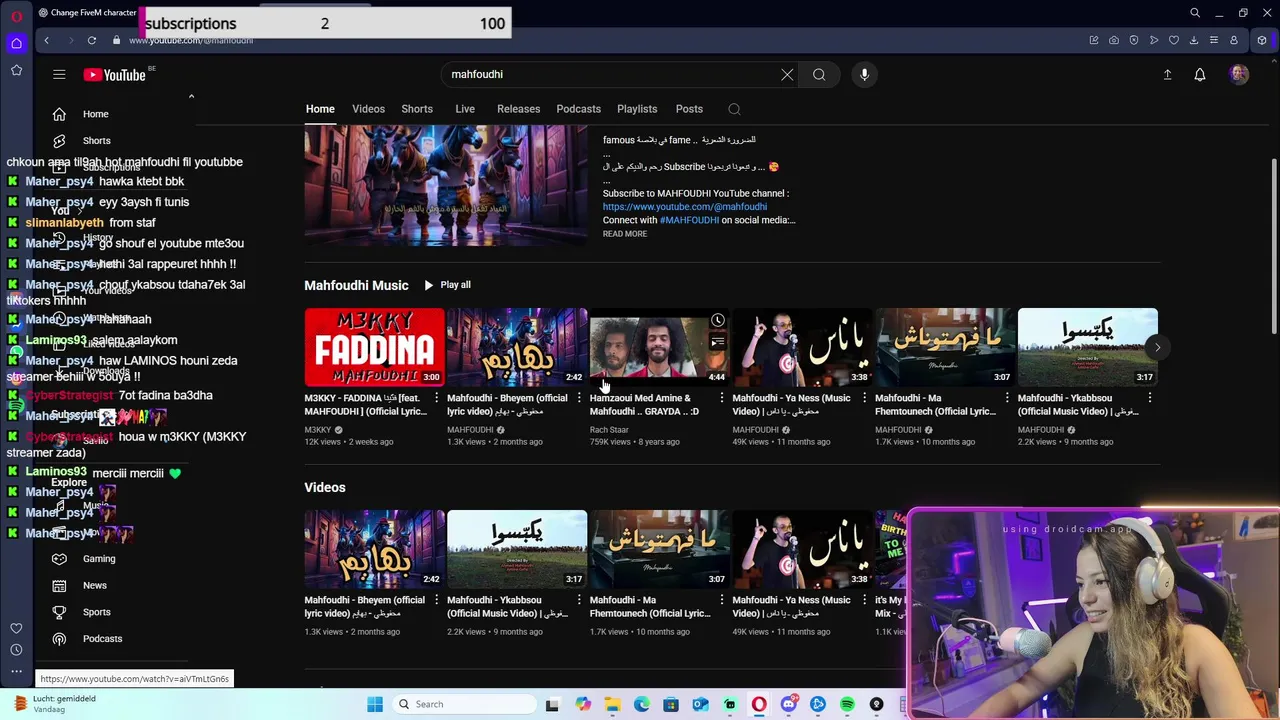This screenshot has height=720, width=1280.
Task: Play the featured channel trailer thumbnail
Action: (x=446, y=185)
